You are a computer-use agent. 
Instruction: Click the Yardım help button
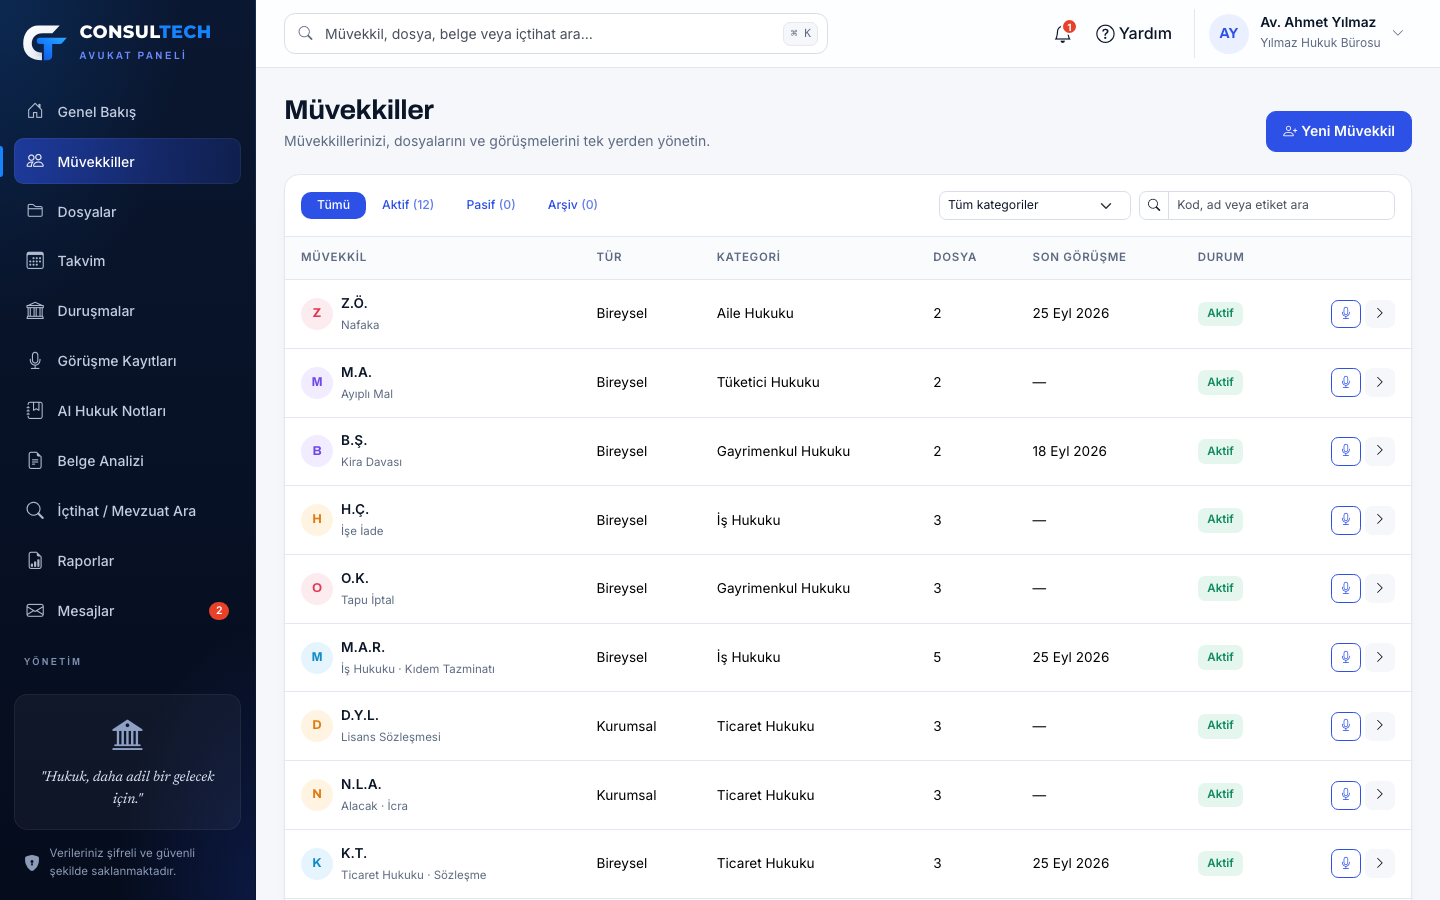coord(1134,34)
